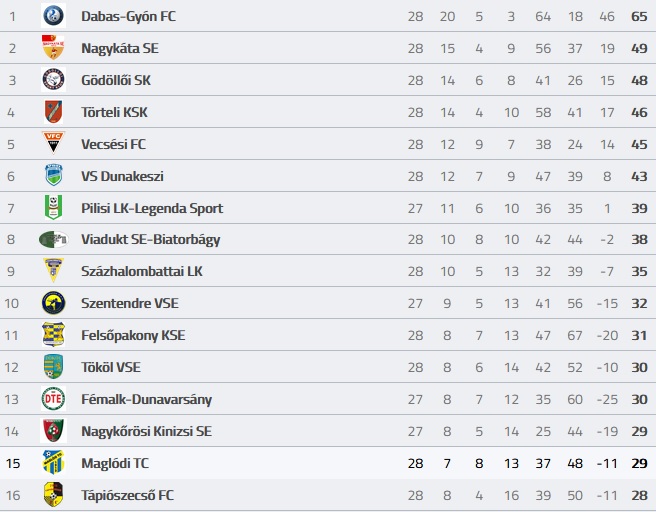Open the Felsőpakony KSE team page
This screenshot has height=512, width=656.
click(x=133, y=335)
